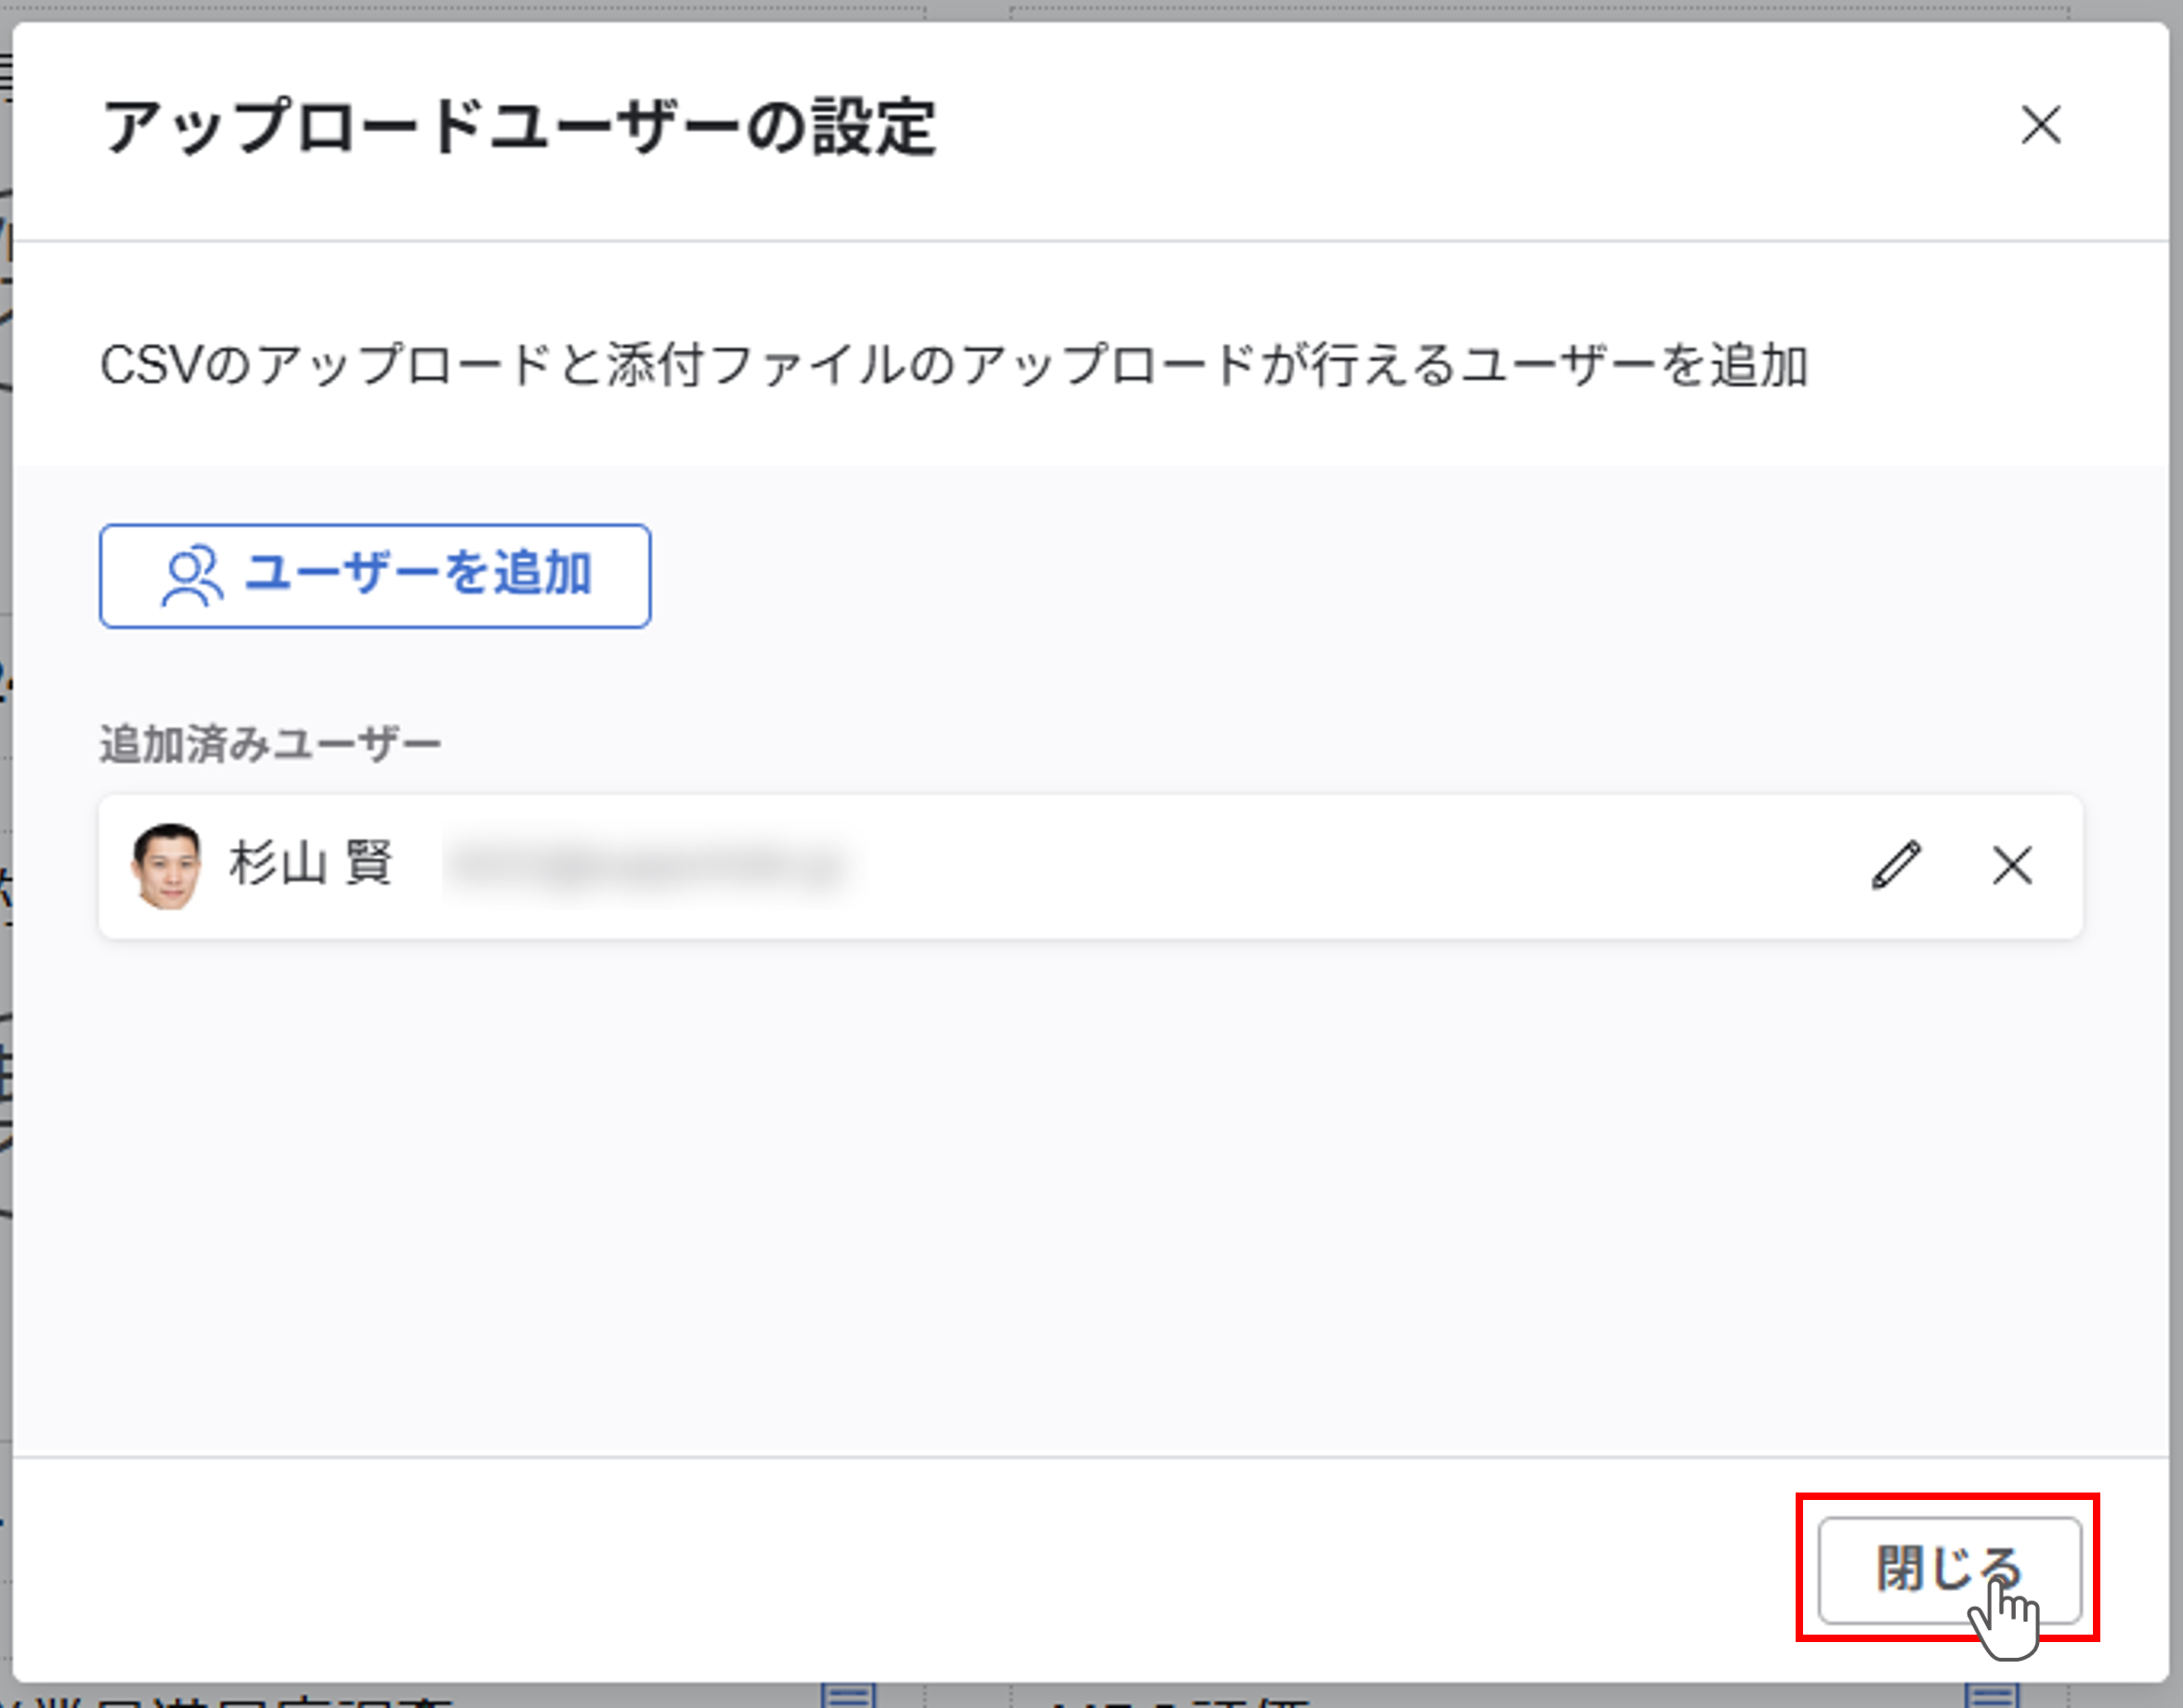The width and height of the screenshot is (2183, 1708).
Task: Click the dialog title アップロードユーザーの設定
Action: [519, 127]
